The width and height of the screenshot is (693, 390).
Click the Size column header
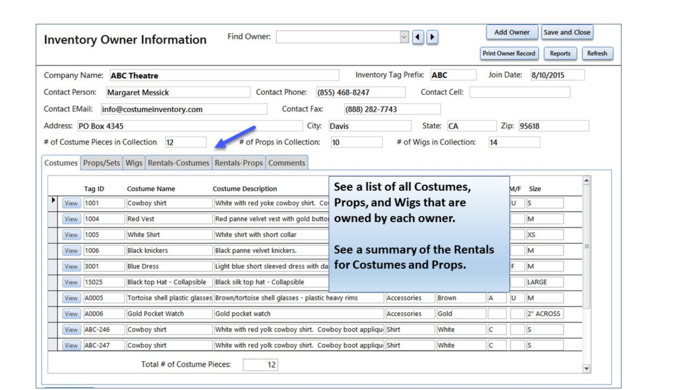tap(535, 189)
